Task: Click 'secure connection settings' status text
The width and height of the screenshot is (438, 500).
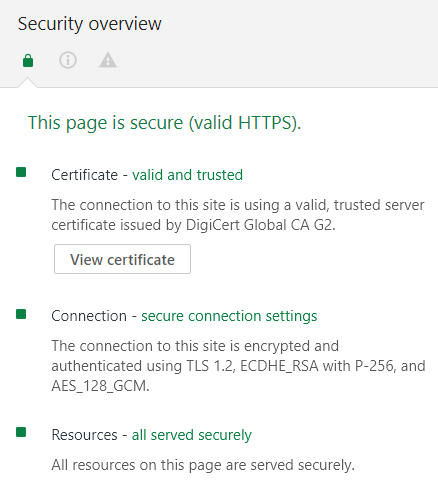Action: tap(229, 316)
